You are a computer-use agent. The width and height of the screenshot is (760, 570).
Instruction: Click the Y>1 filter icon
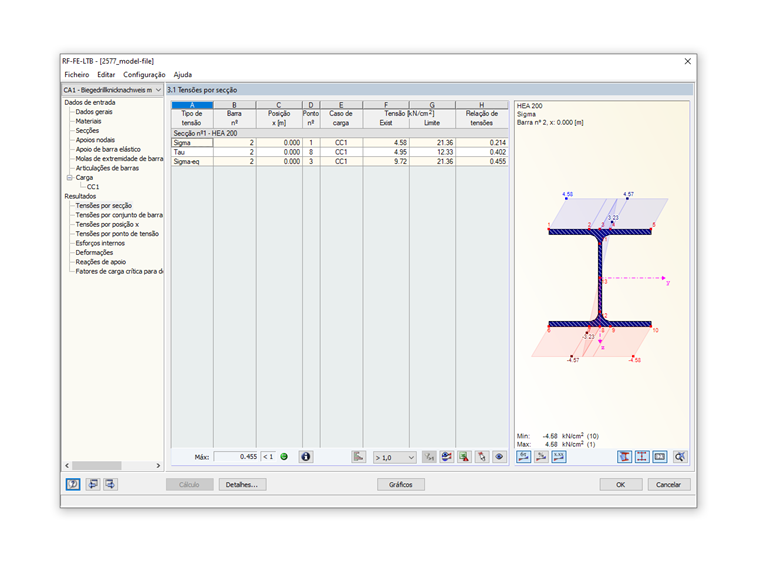pyautogui.click(x=429, y=457)
